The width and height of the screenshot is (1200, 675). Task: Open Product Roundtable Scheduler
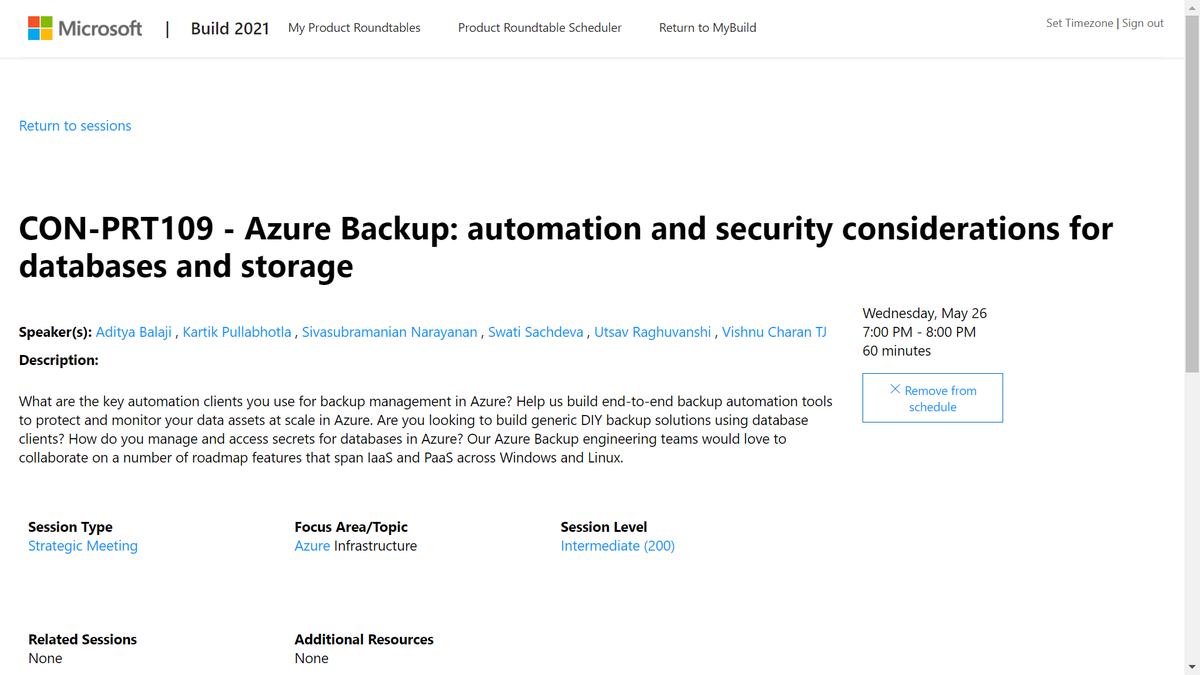point(540,28)
